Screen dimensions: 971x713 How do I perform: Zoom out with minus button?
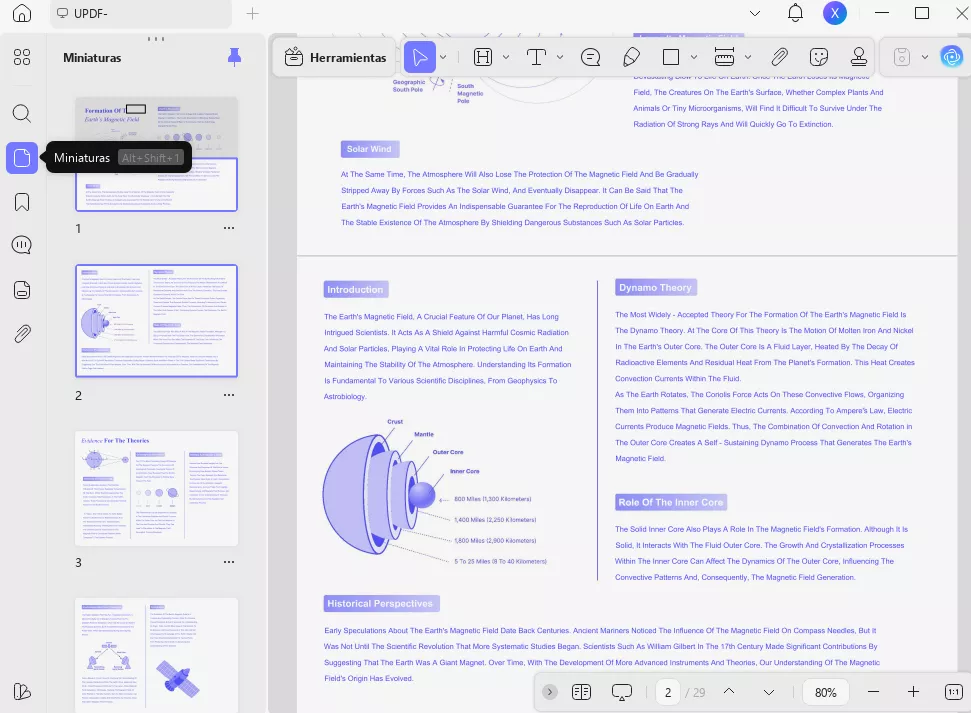873,692
